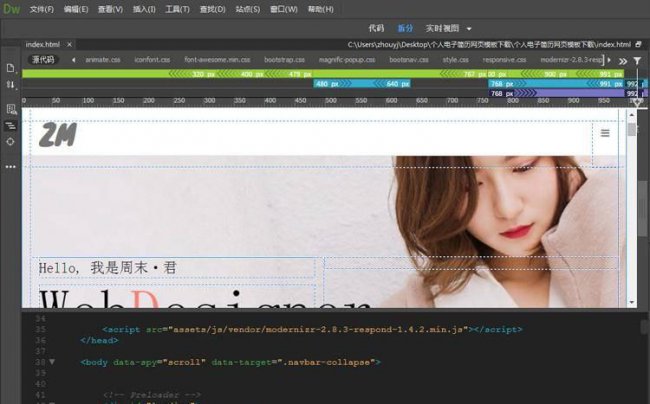Open the 站点(S) menu
This screenshot has width=650, height=404.
[x=248, y=9]
